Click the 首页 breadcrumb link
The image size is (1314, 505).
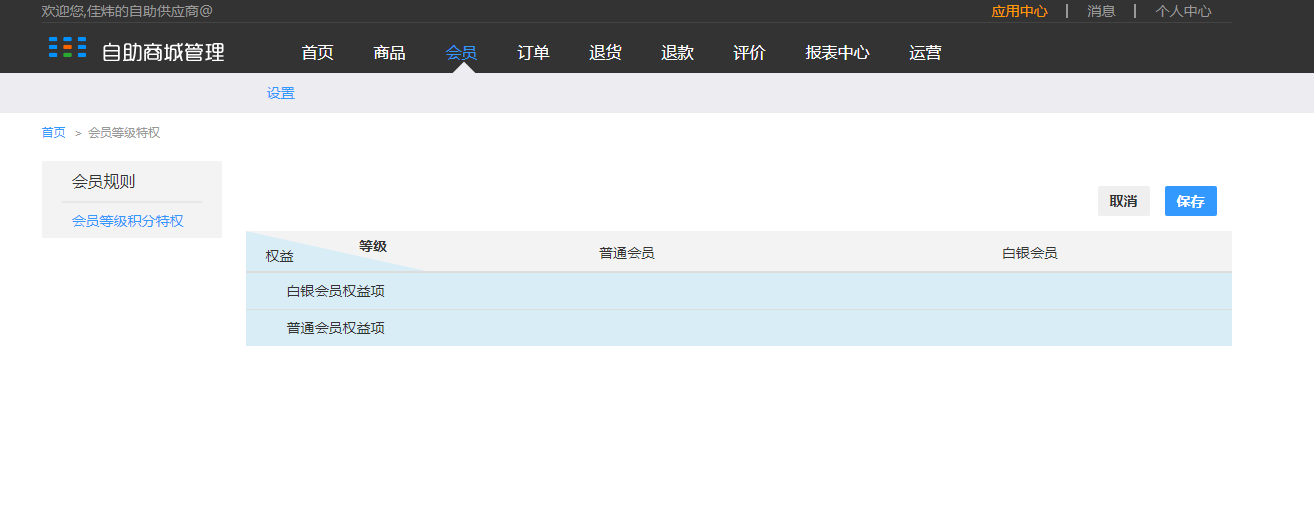pyautogui.click(x=54, y=132)
